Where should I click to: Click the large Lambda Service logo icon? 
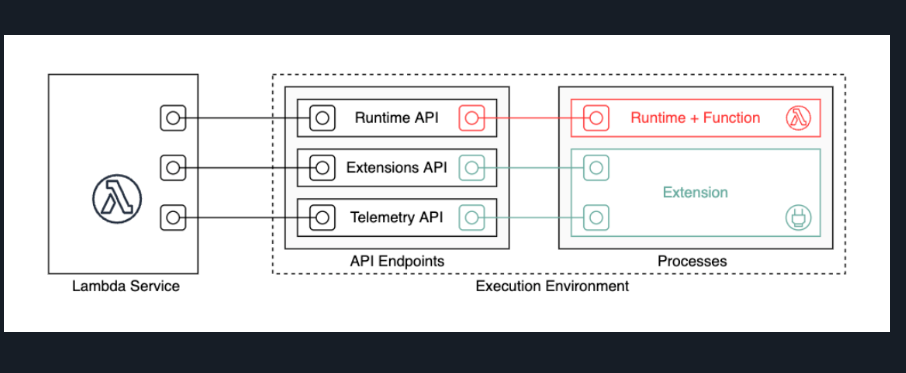[117, 199]
